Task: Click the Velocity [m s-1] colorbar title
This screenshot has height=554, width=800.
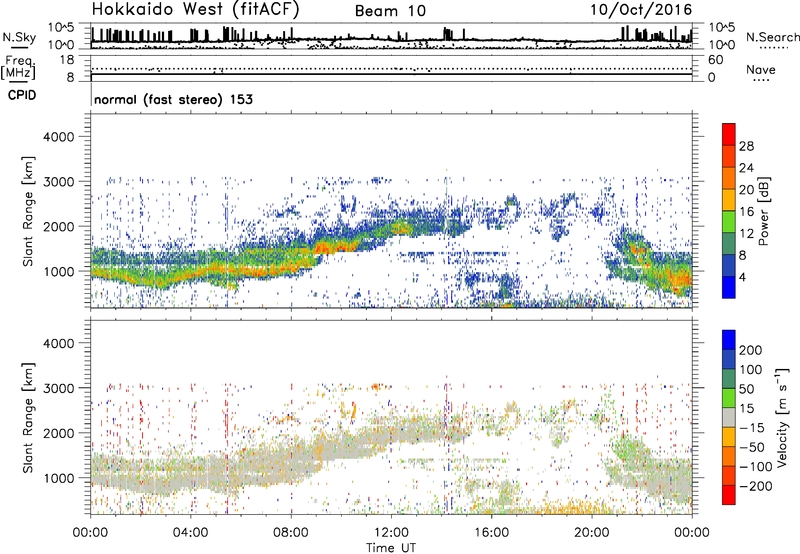Action: pyautogui.click(x=782, y=417)
